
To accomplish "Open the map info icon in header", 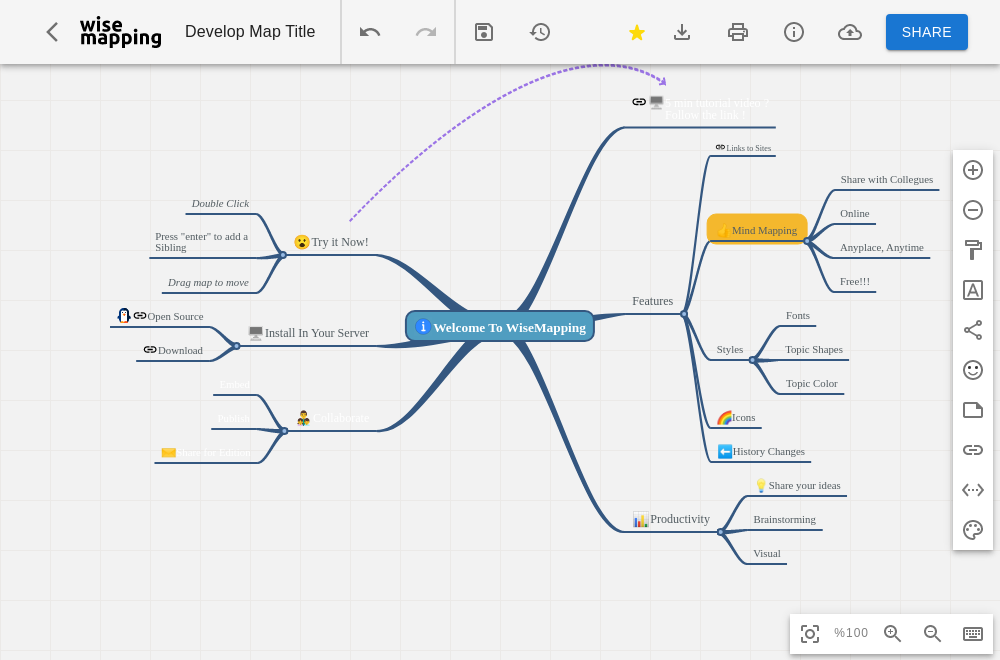I will pyautogui.click(x=793, y=32).
